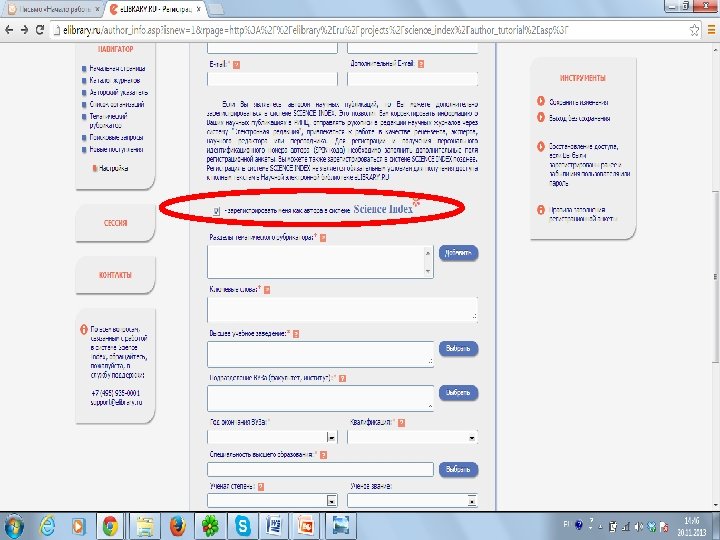Click help icon beside Специальность высшего образования
This screenshot has height=540, width=720.
coord(323,455)
